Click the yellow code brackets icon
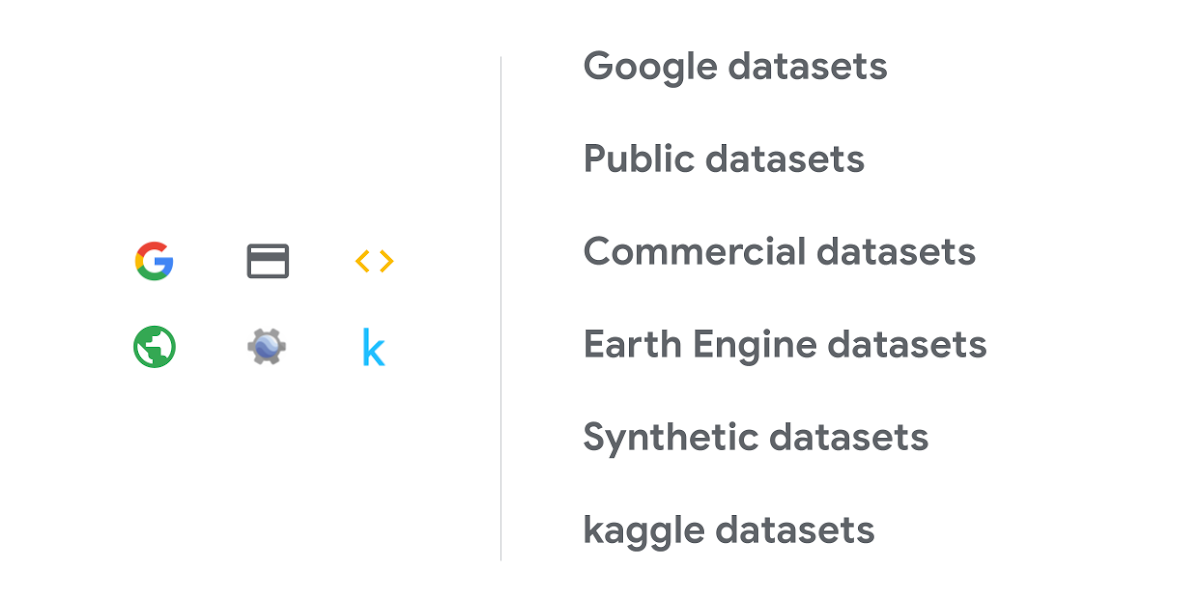 pos(375,261)
